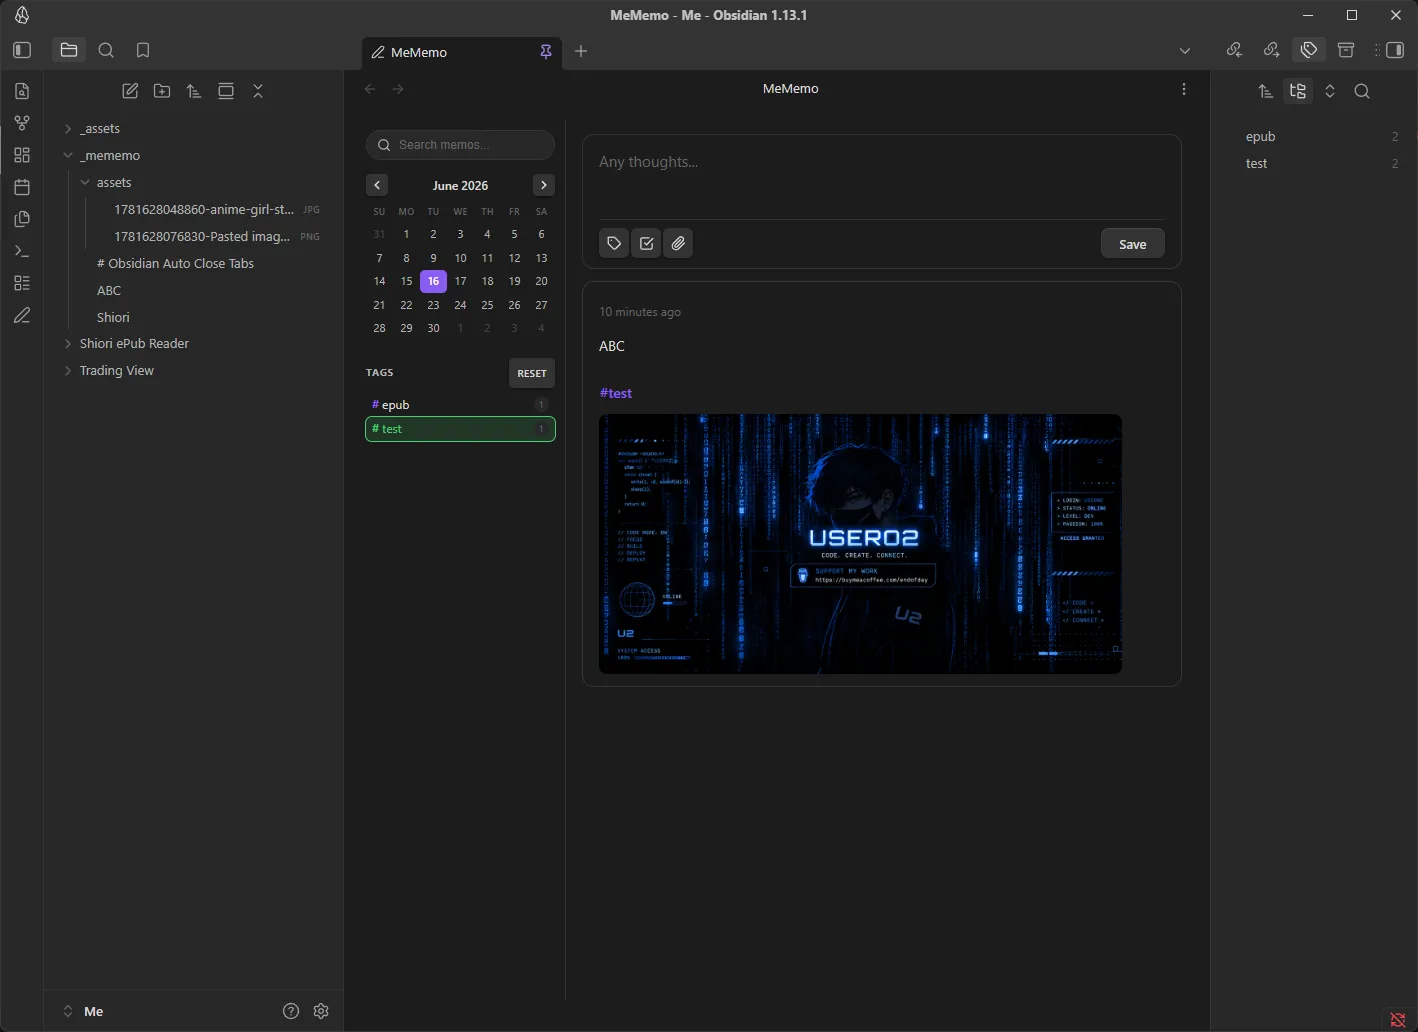Navigate back with the left arrow
The width and height of the screenshot is (1418, 1032).
[x=370, y=89]
